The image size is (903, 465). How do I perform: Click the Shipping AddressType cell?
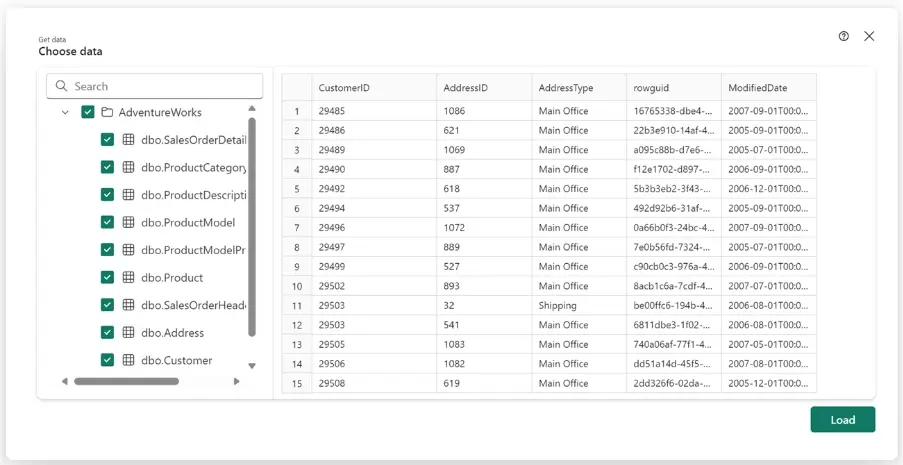579,305
